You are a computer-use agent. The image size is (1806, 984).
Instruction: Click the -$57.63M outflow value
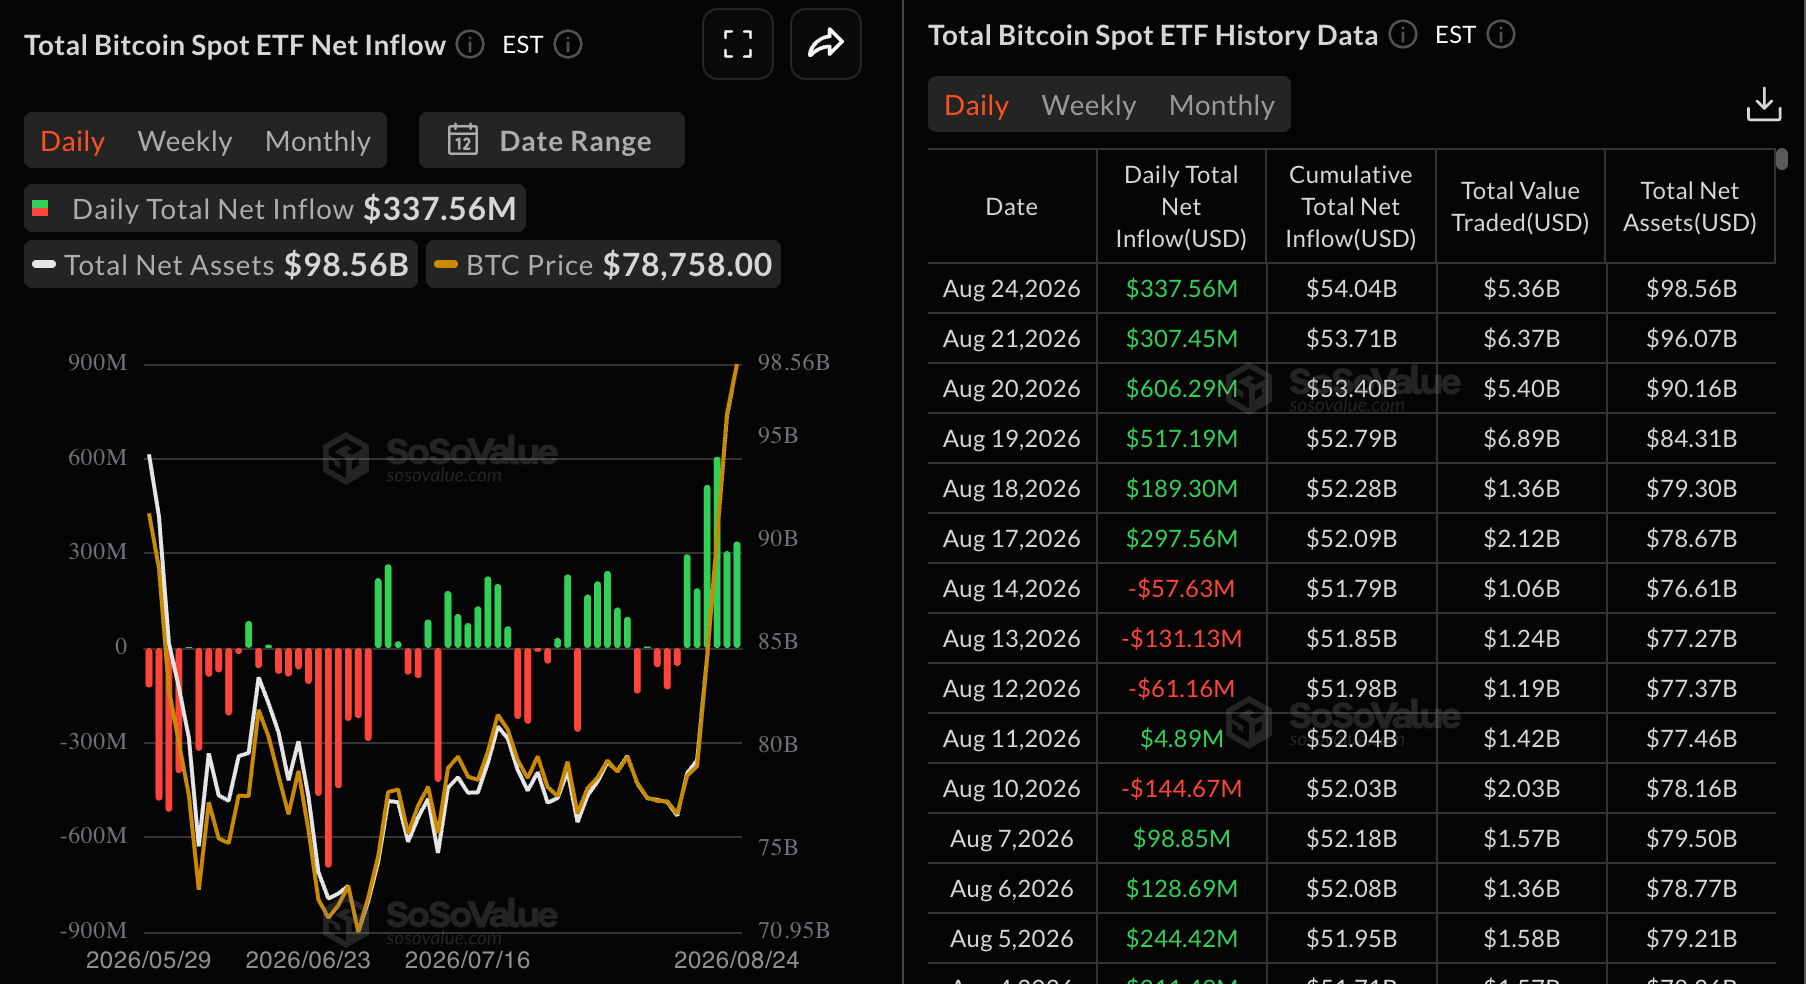[1182, 589]
